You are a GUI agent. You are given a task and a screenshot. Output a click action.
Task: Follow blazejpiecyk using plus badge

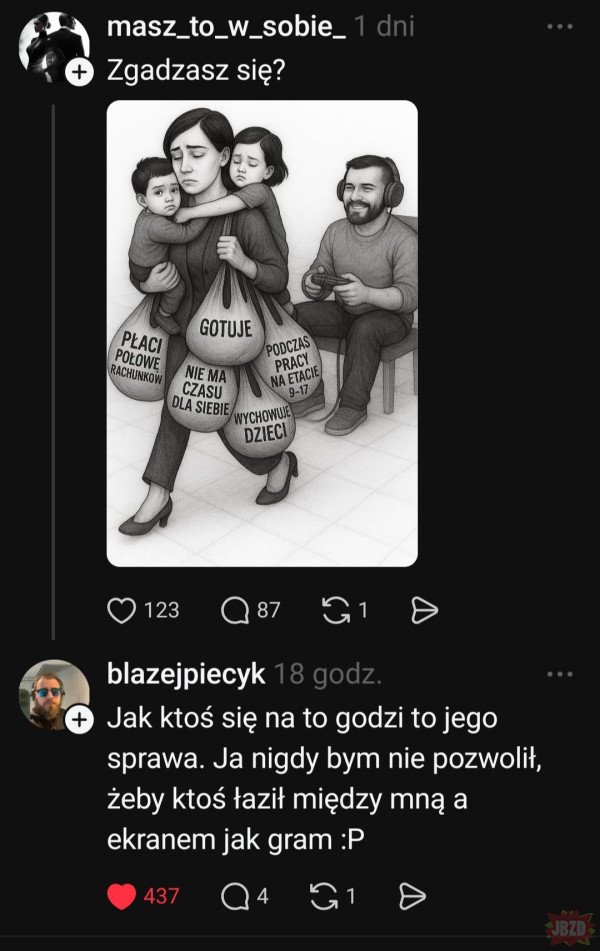coord(79,720)
